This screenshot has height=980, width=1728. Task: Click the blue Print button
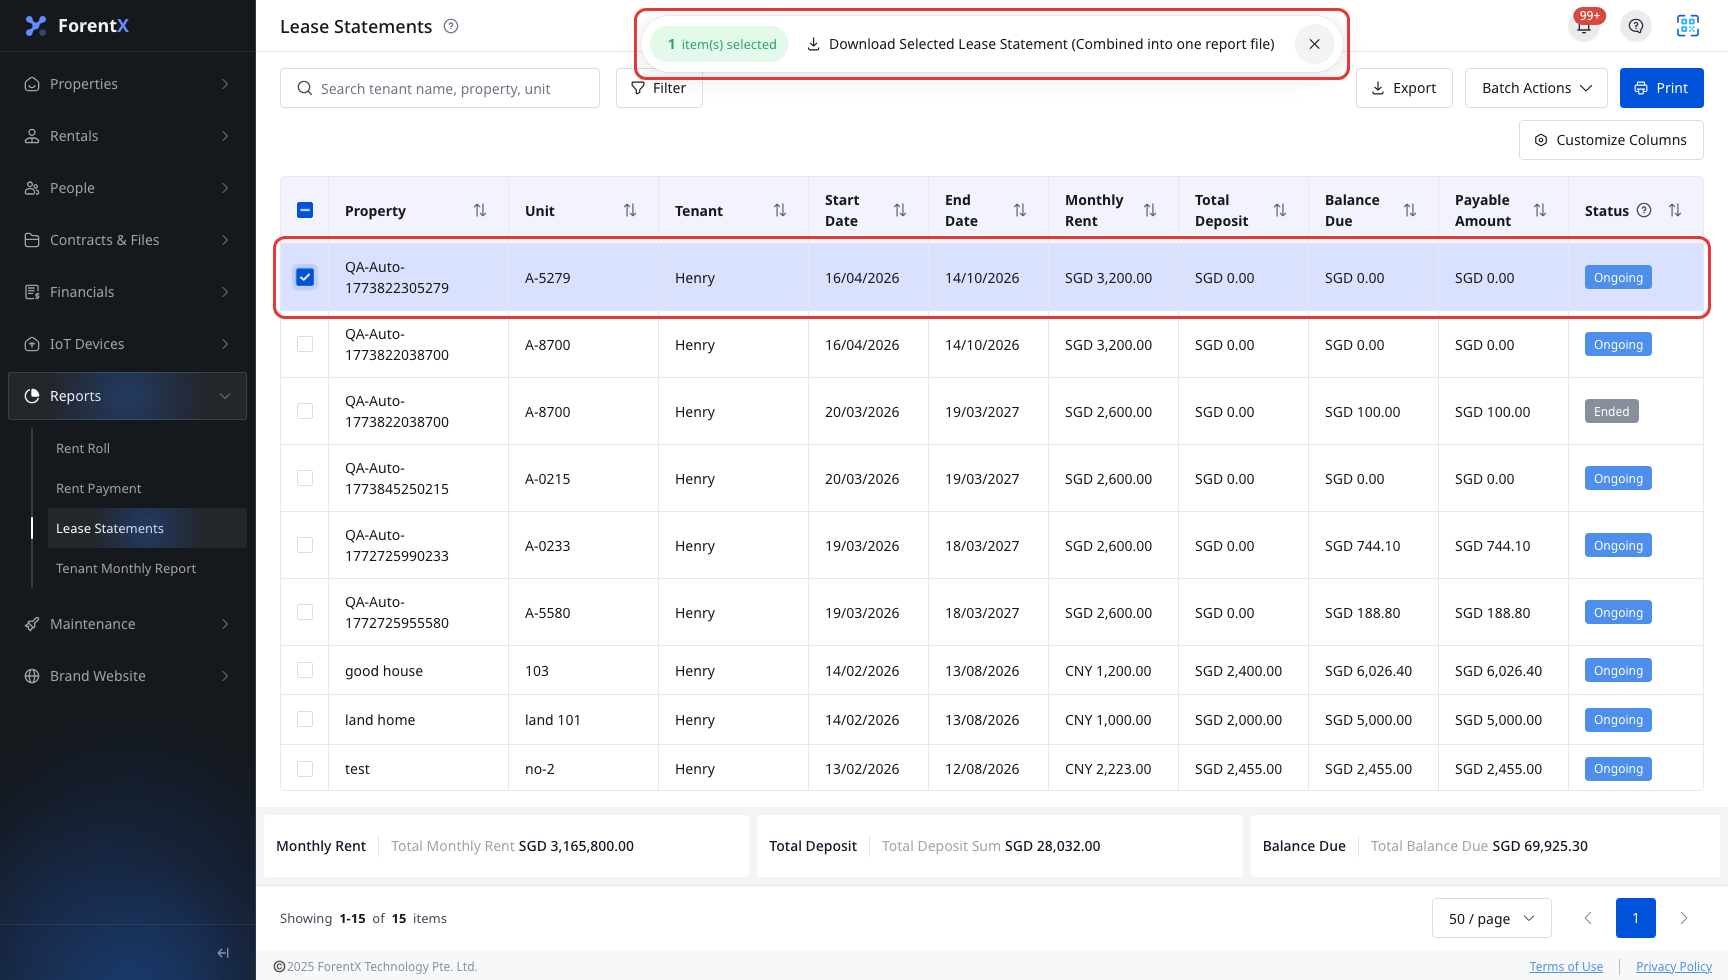(x=1662, y=88)
